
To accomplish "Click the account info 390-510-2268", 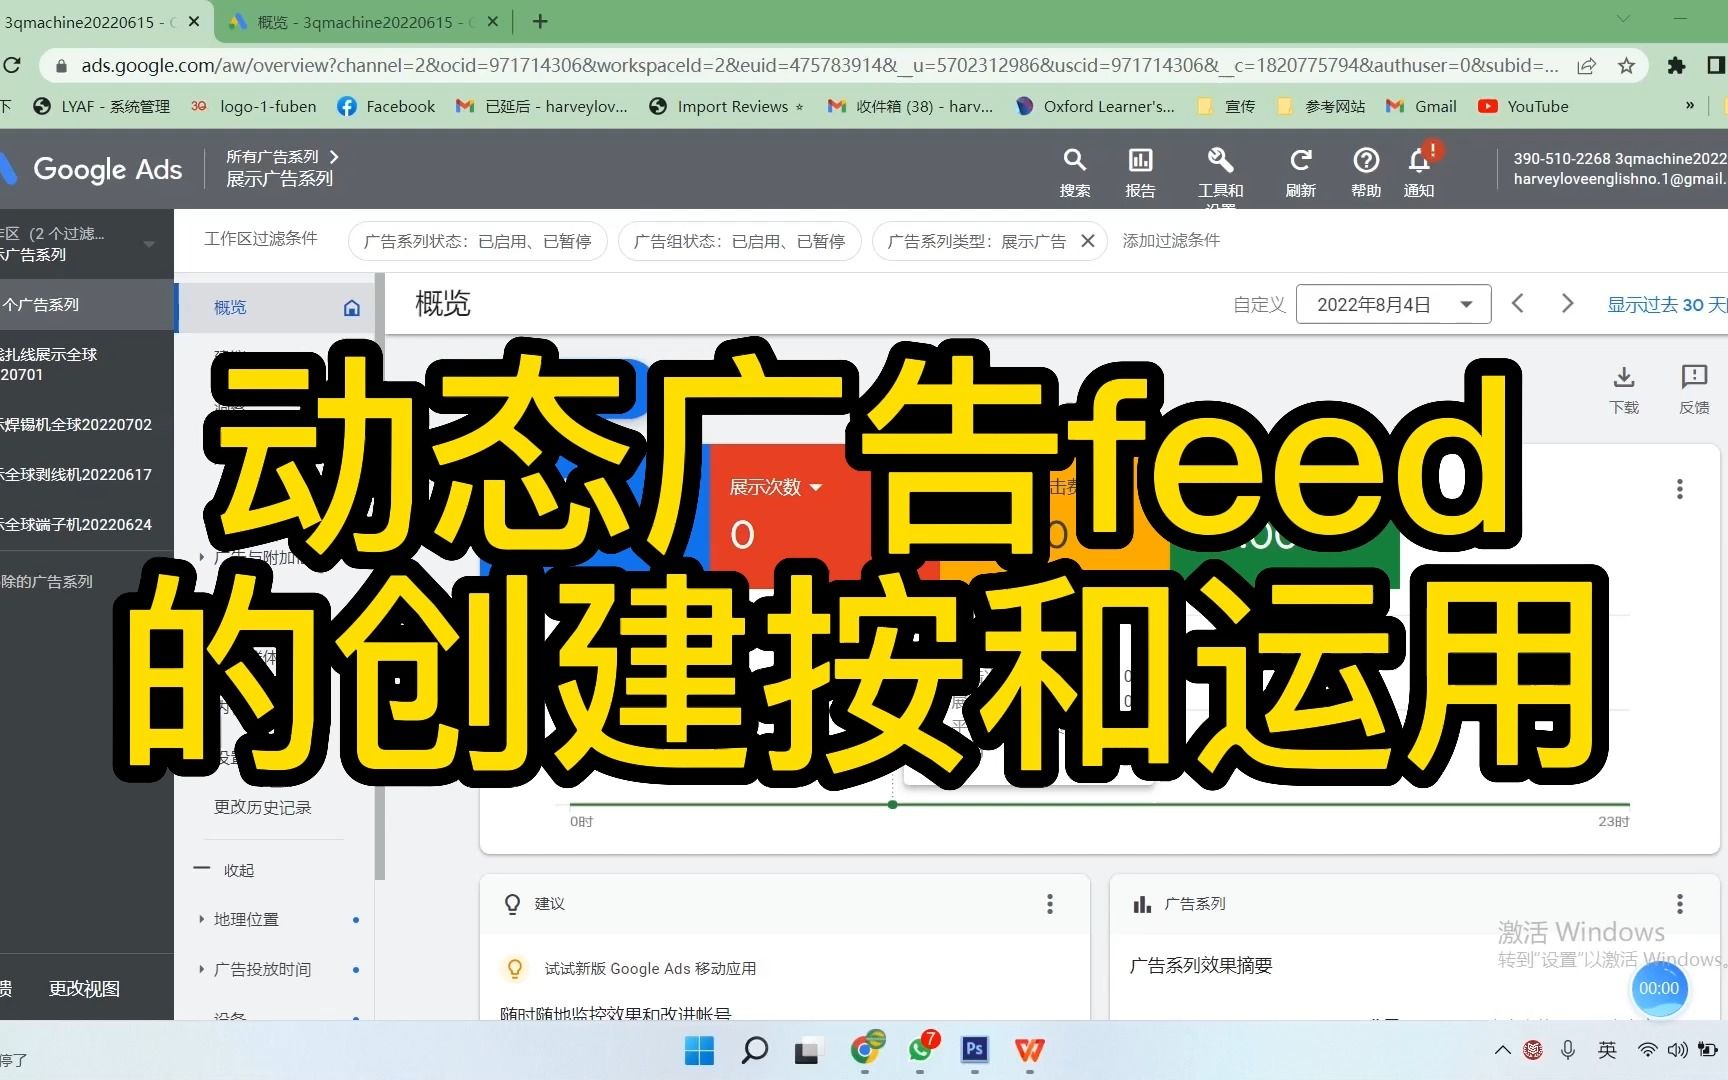I will pyautogui.click(x=1619, y=168).
